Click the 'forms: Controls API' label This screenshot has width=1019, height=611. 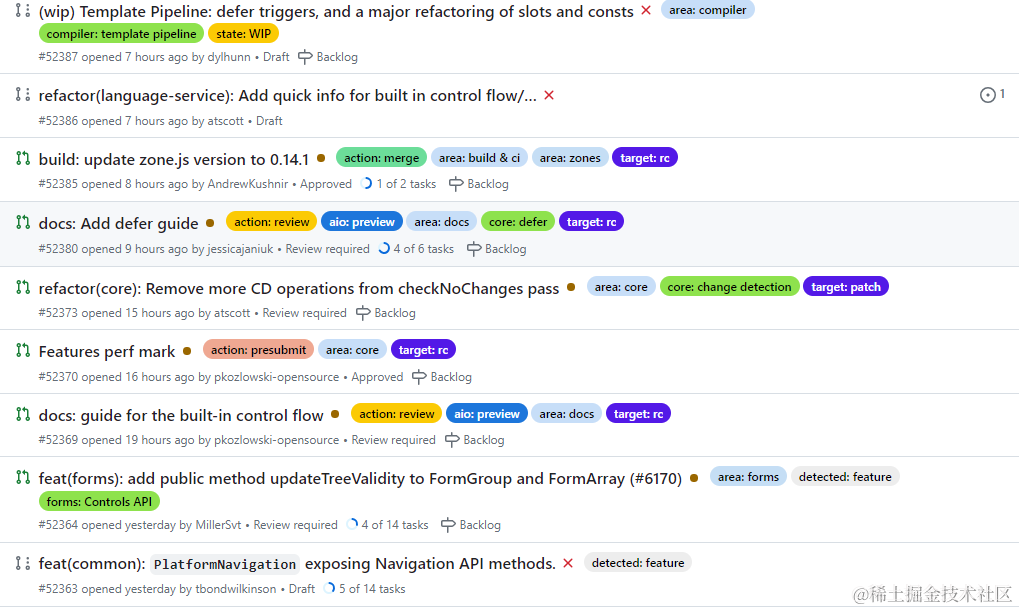point(99,502)
